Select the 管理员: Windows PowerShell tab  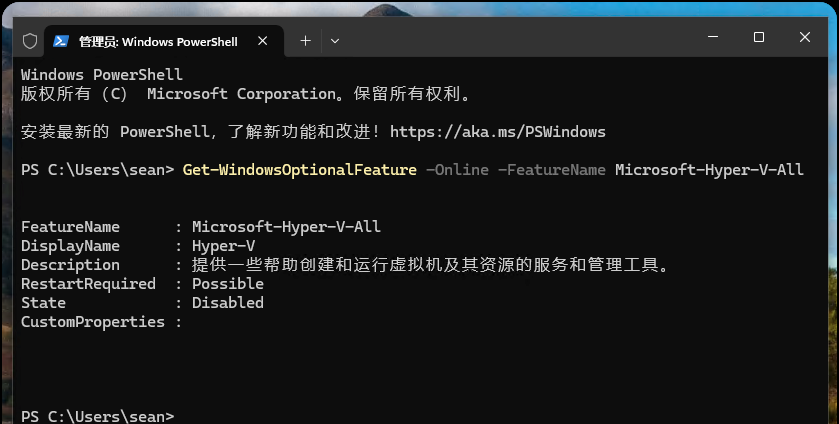coord(158,41)
